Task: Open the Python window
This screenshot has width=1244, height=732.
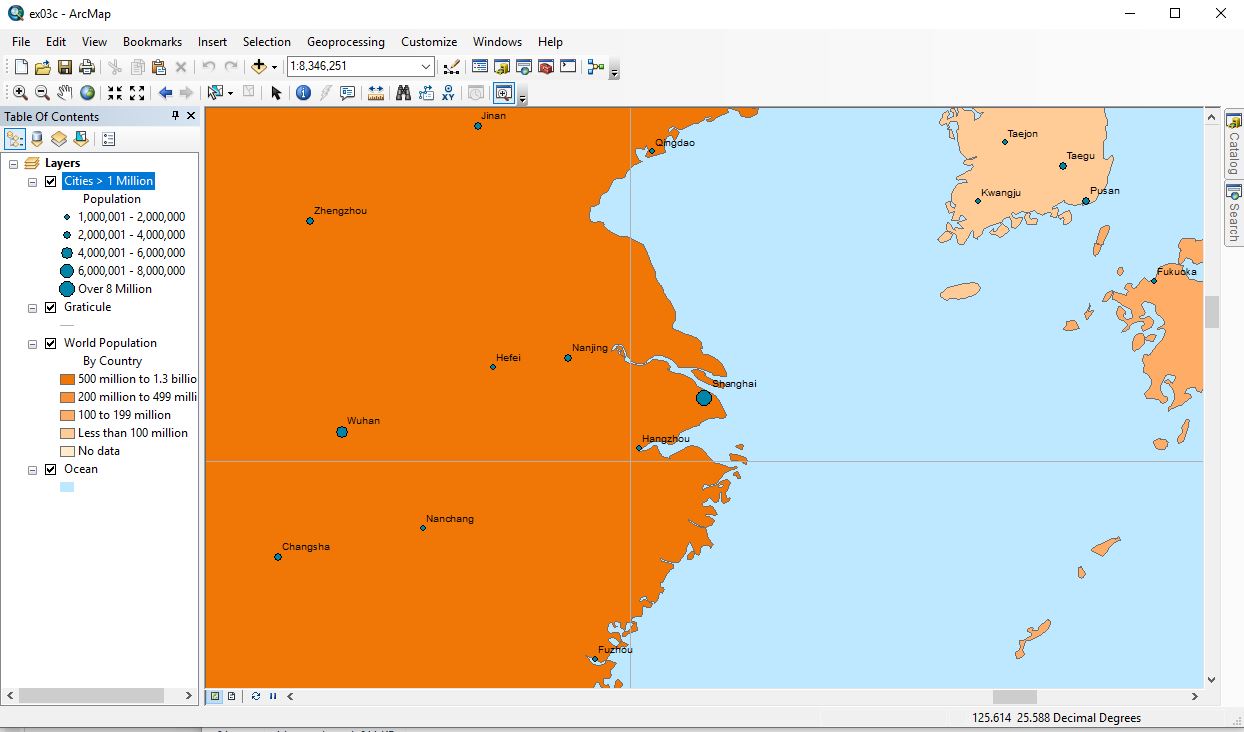Action: tap(568, 67)
